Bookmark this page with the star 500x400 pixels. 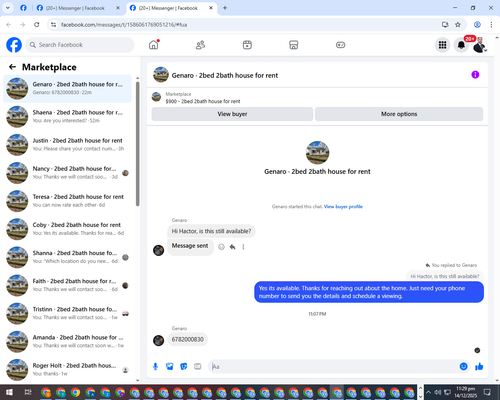(458, 25)
